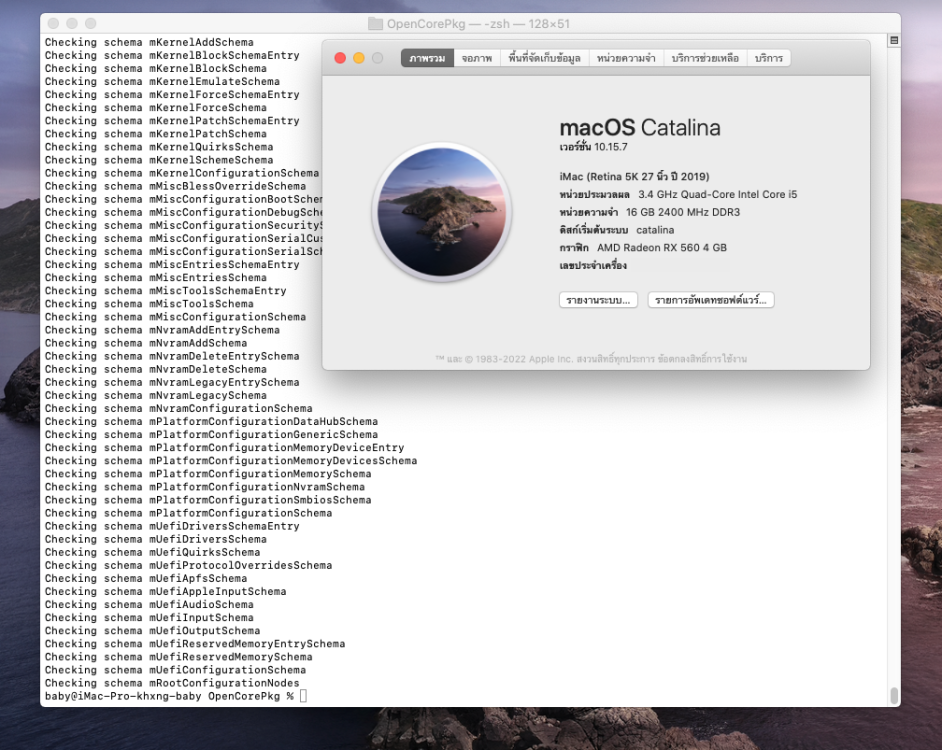Click line 'Checking schema mUefiProtocolOverridesSchema'
Viewport: 942px width, 750px height.
pyautogui.click(x=188, y=566)
